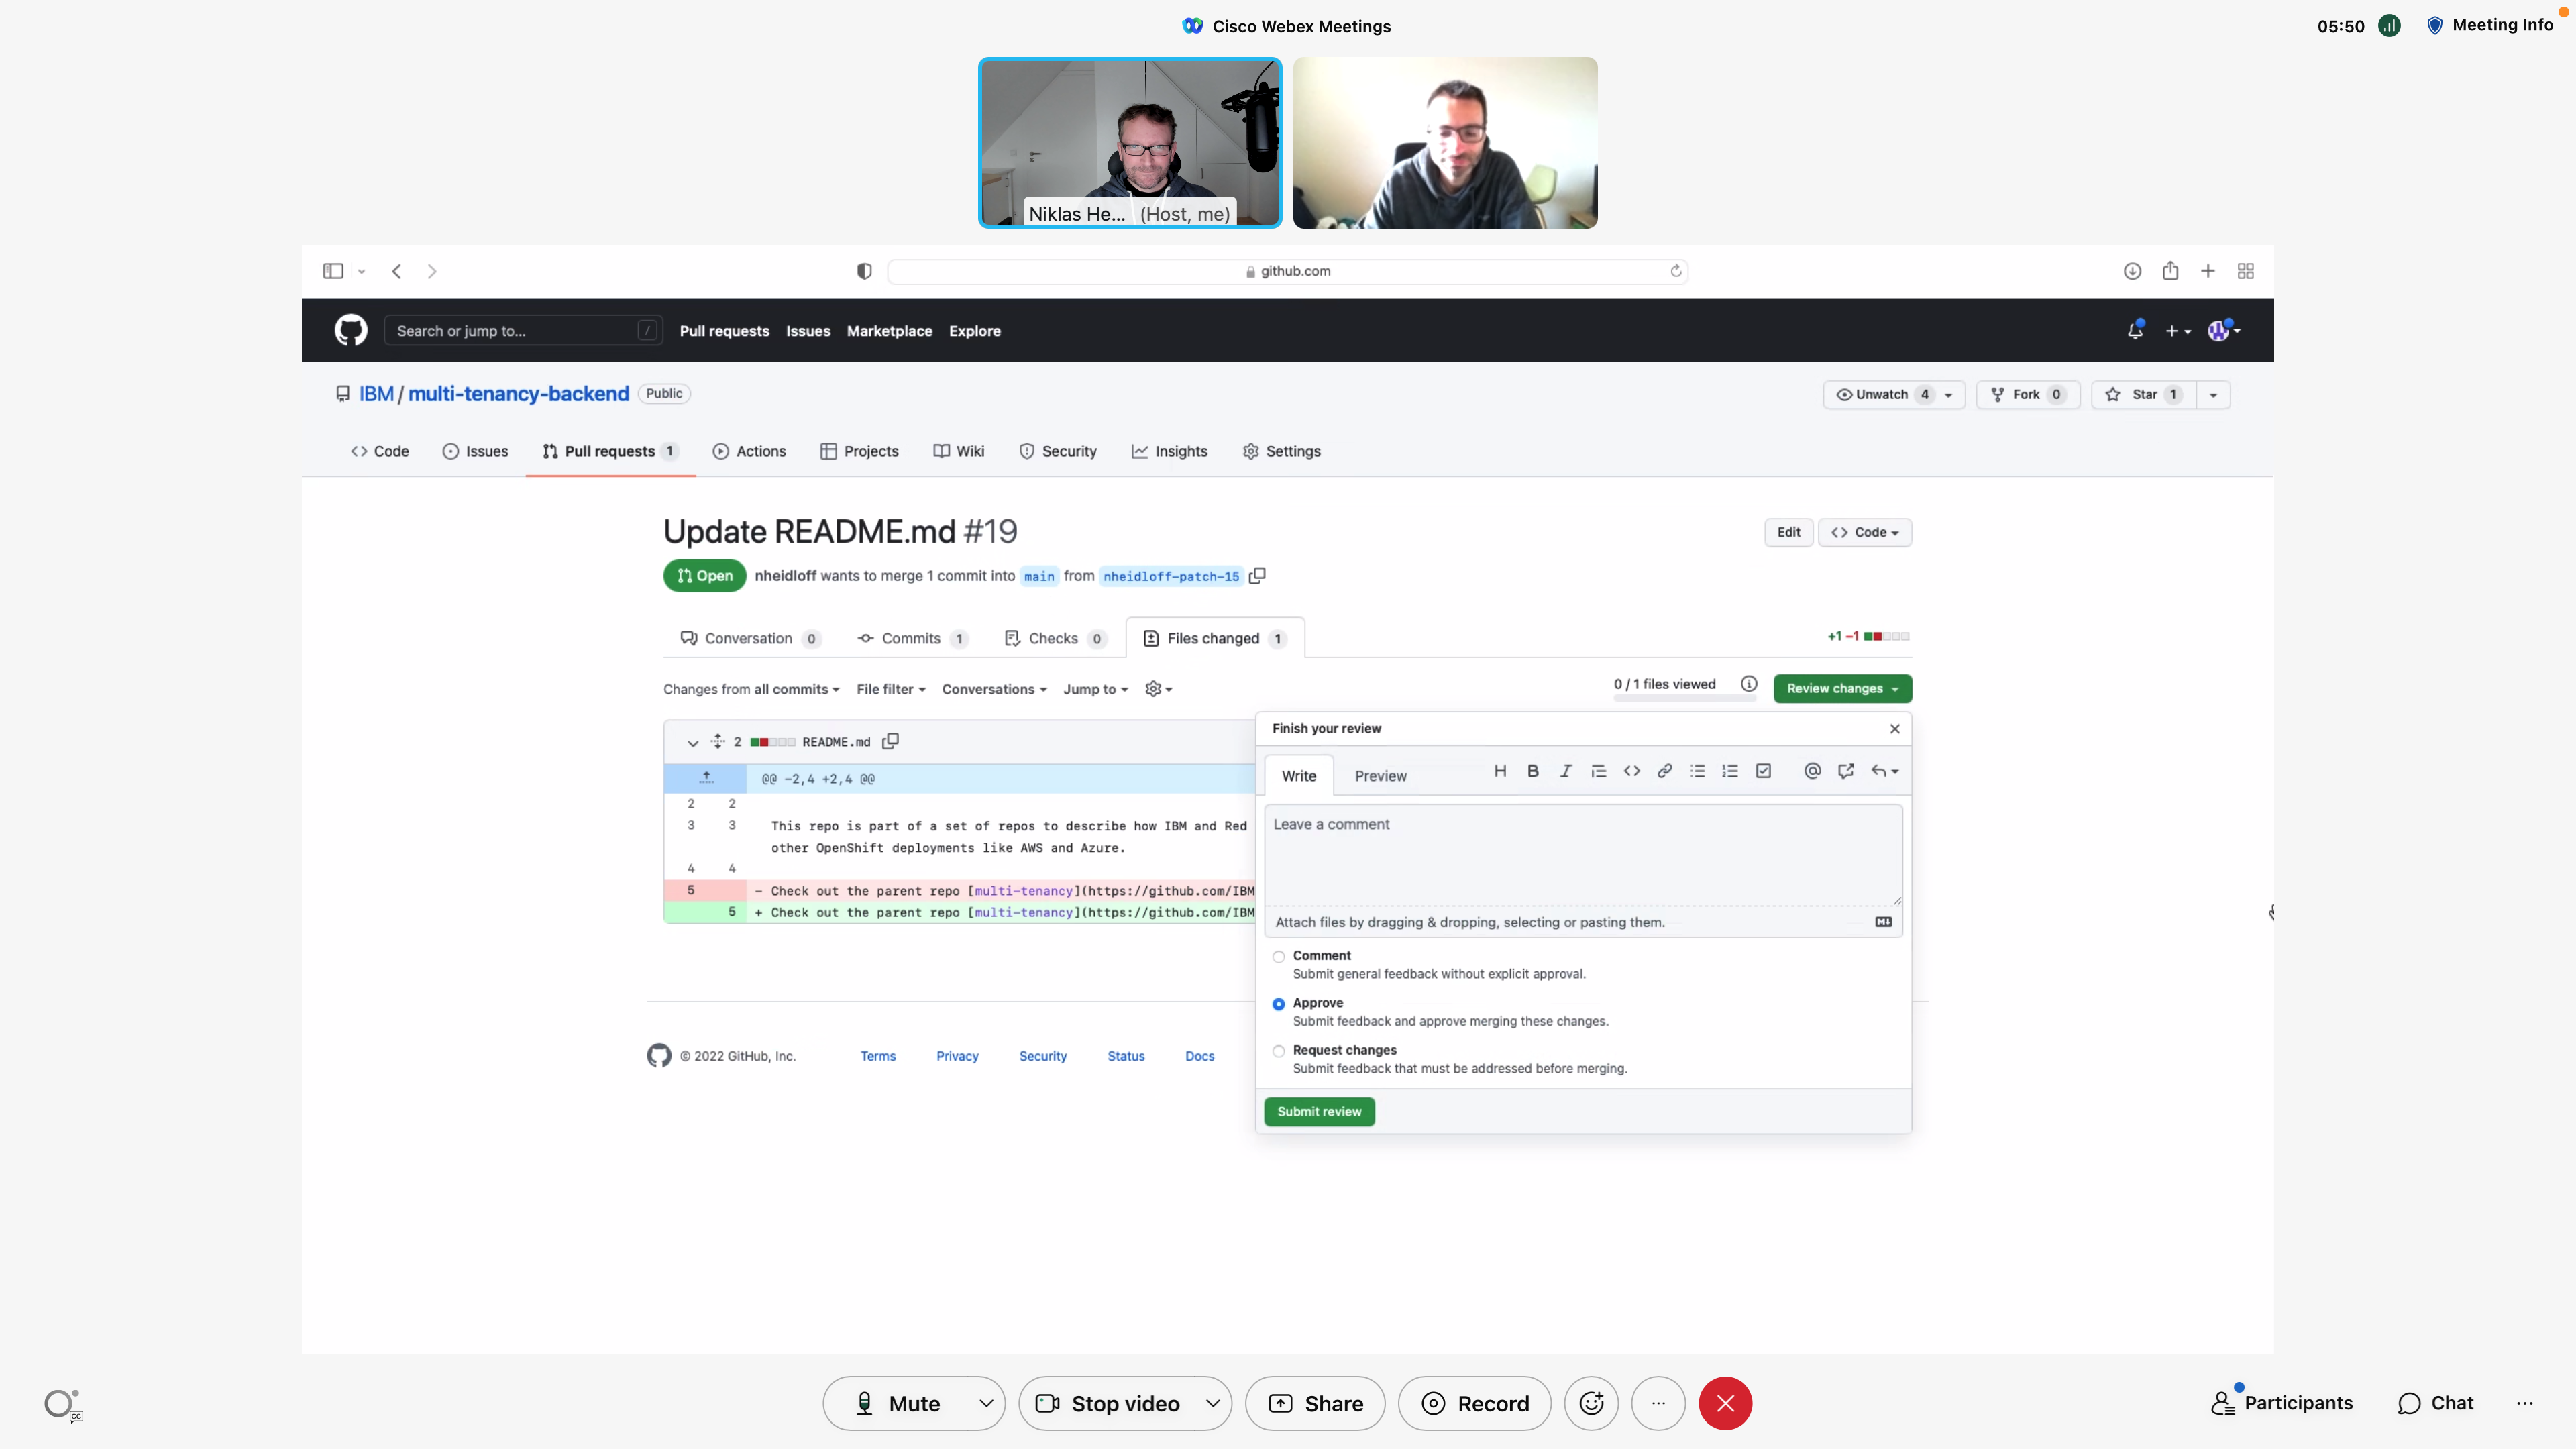Add a task list using checkbox icon
The height and width of the screenshot is (1449, 2576).
(x=1764, y=771)
